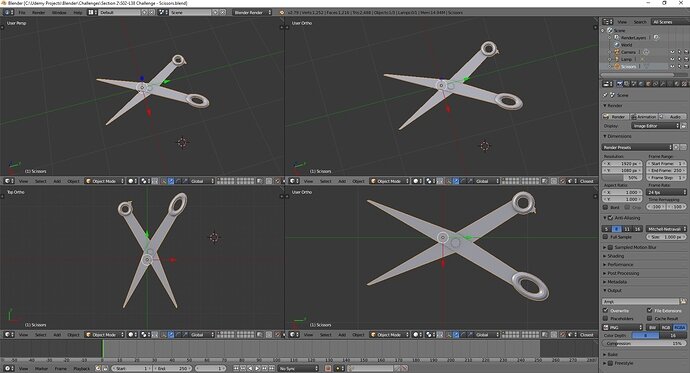Click the red auto-keyframe record button

[328, 368]
